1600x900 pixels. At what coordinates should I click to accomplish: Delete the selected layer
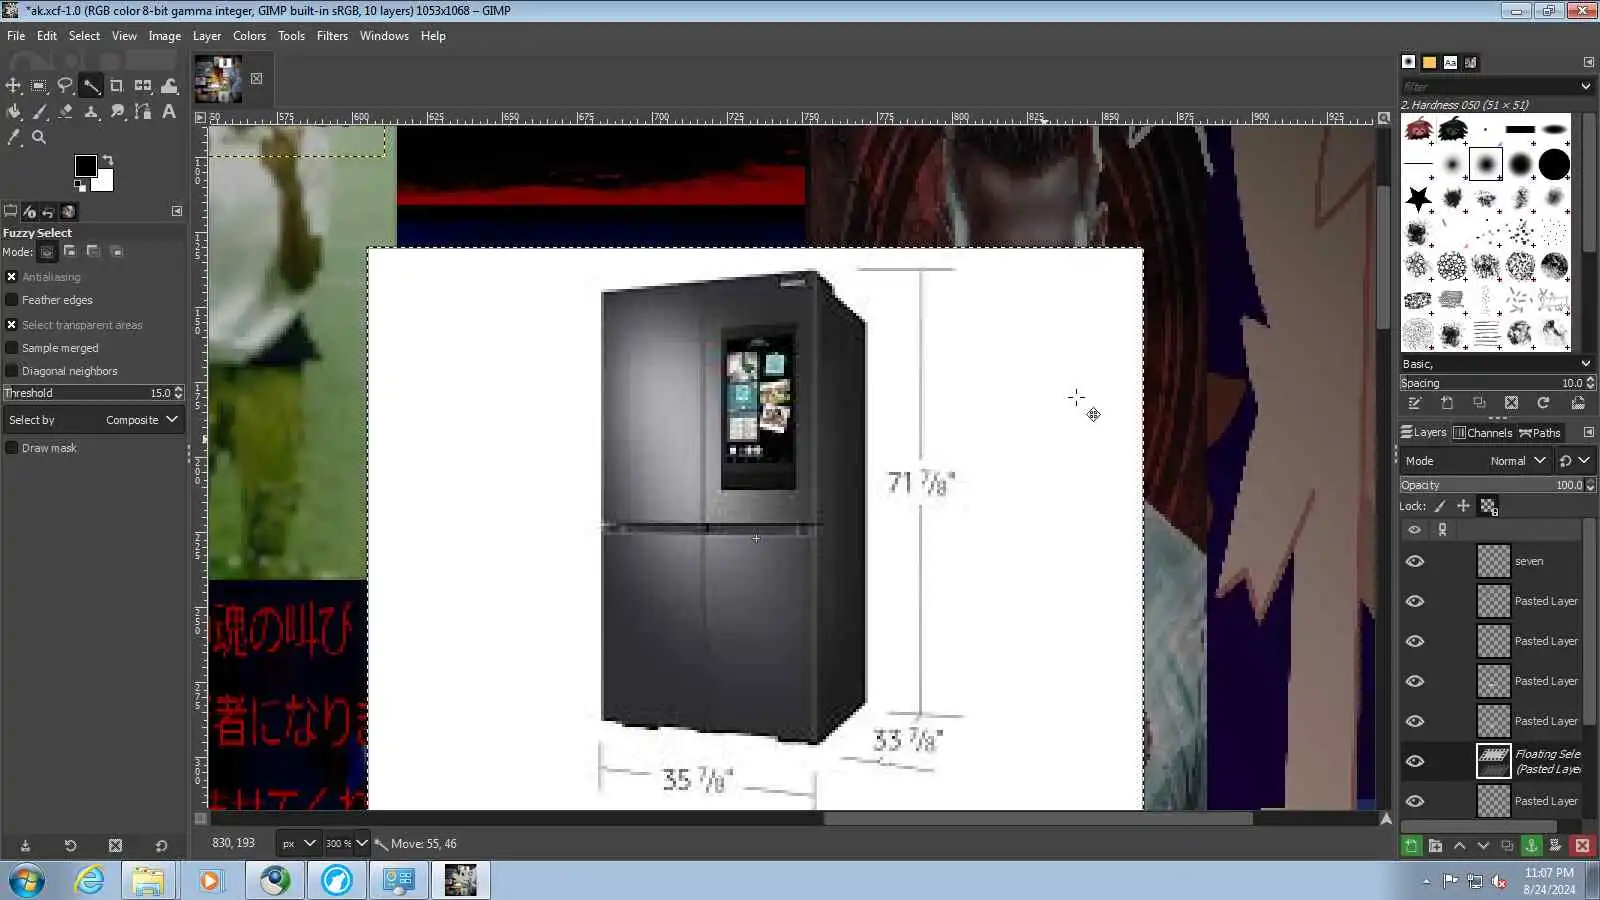[1582, 846]
